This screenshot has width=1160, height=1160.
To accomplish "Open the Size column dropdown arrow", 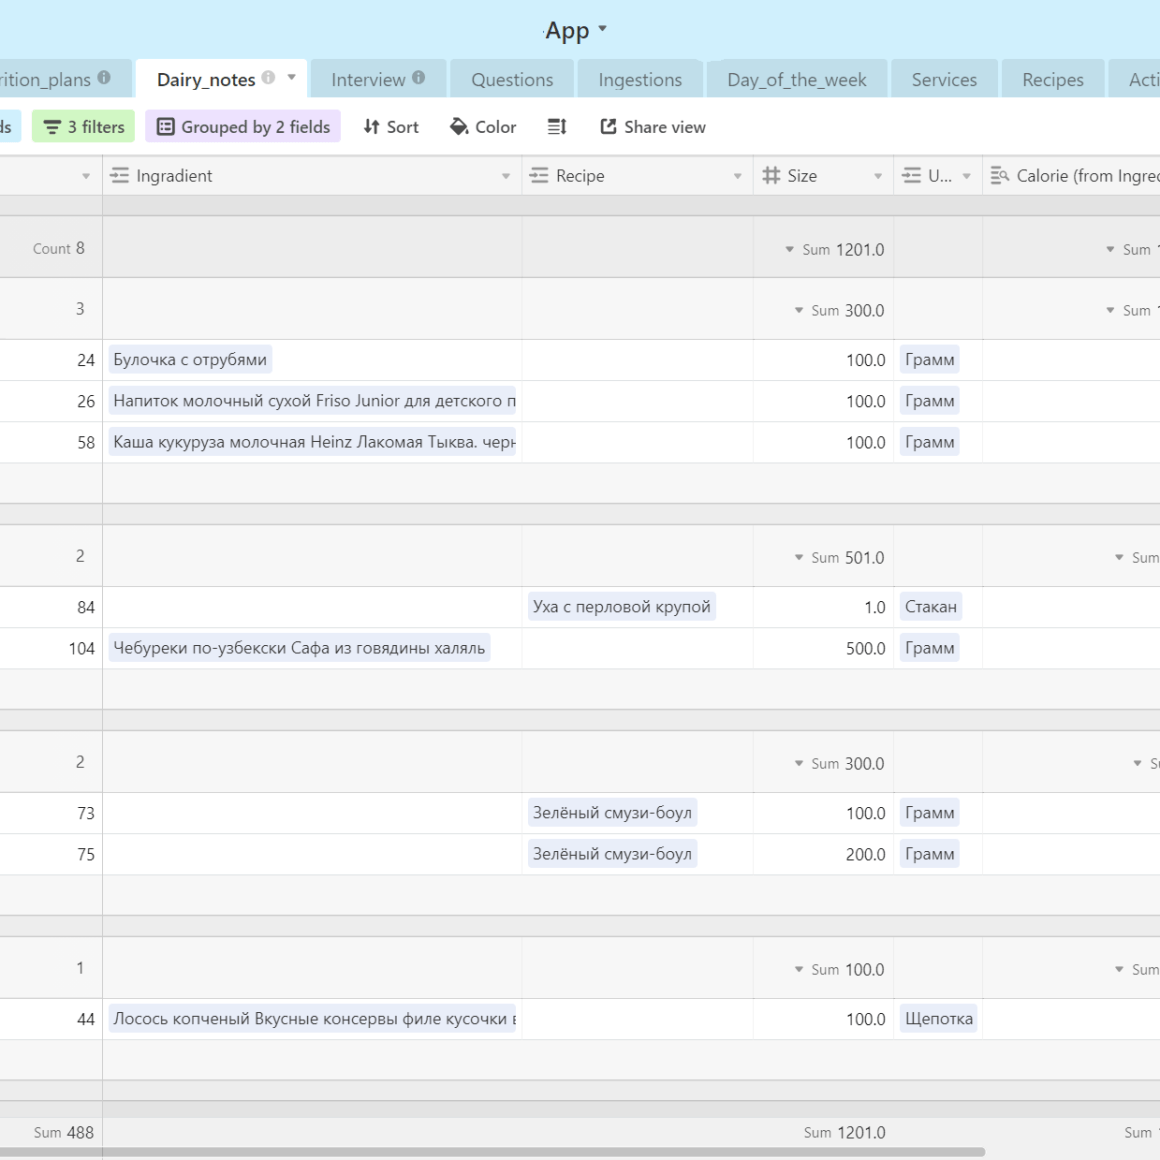I will [x=878, y=176].
